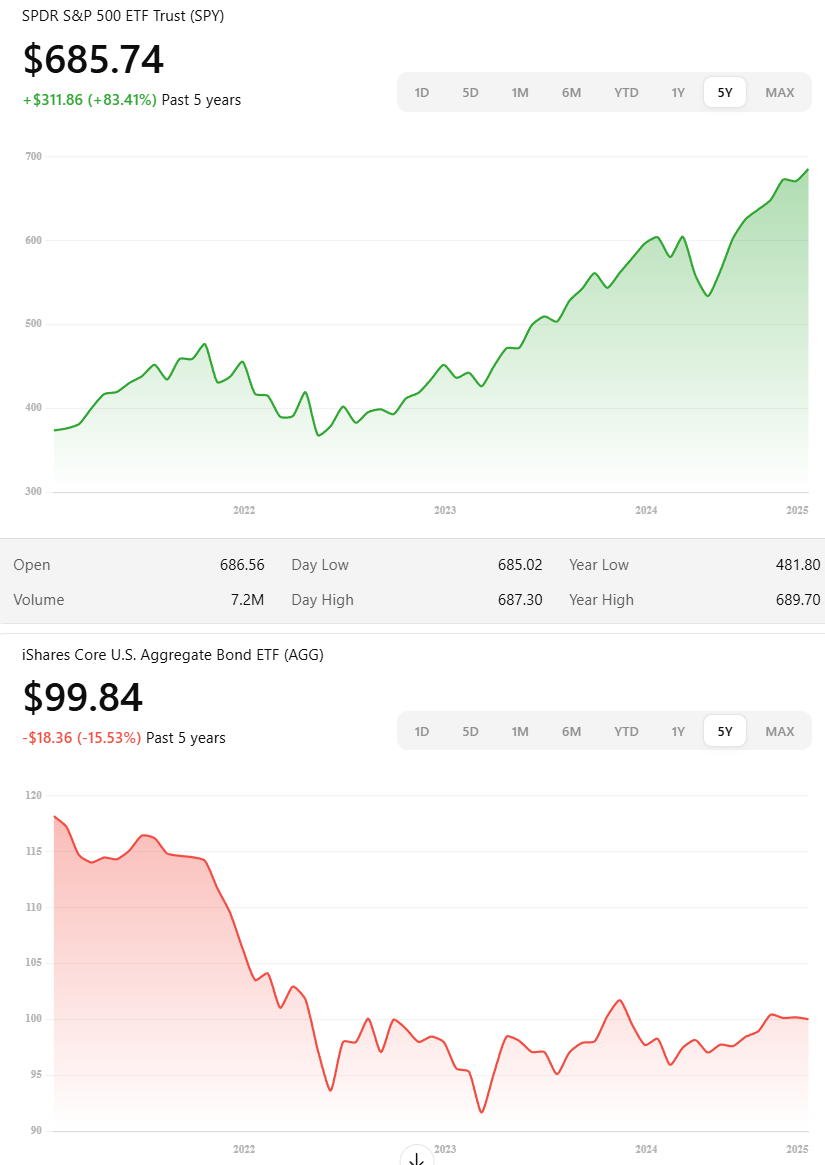Switch the AGG chart to 1Y
Viewport: 825px width, 1165px height.
pyautogui.click(x=678, y=731)
